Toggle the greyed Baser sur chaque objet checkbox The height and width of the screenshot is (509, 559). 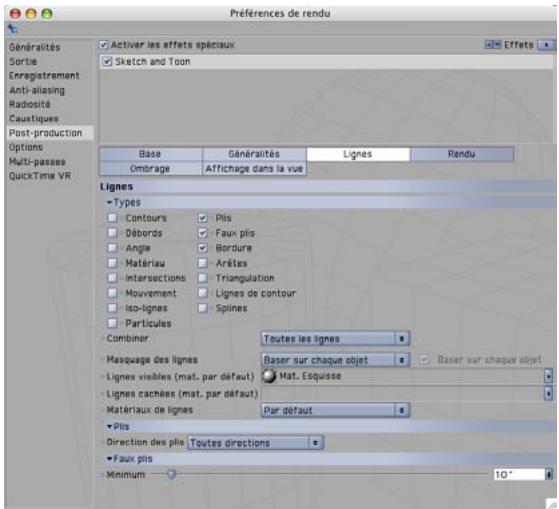pos(424,359)
